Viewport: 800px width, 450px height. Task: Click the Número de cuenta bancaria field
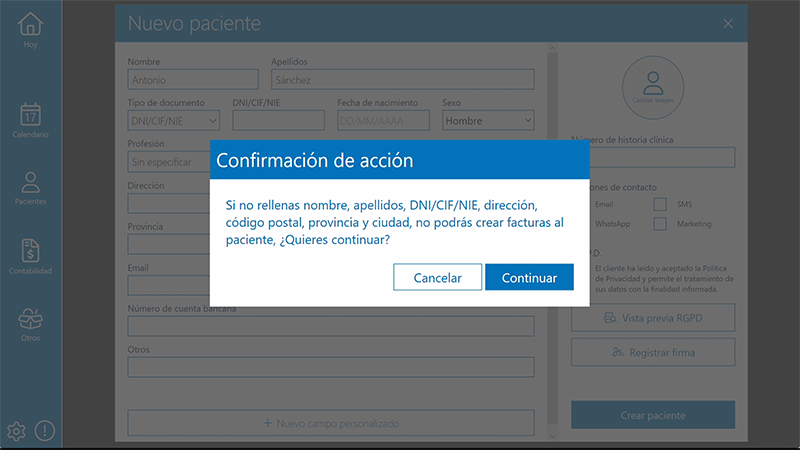331,326
